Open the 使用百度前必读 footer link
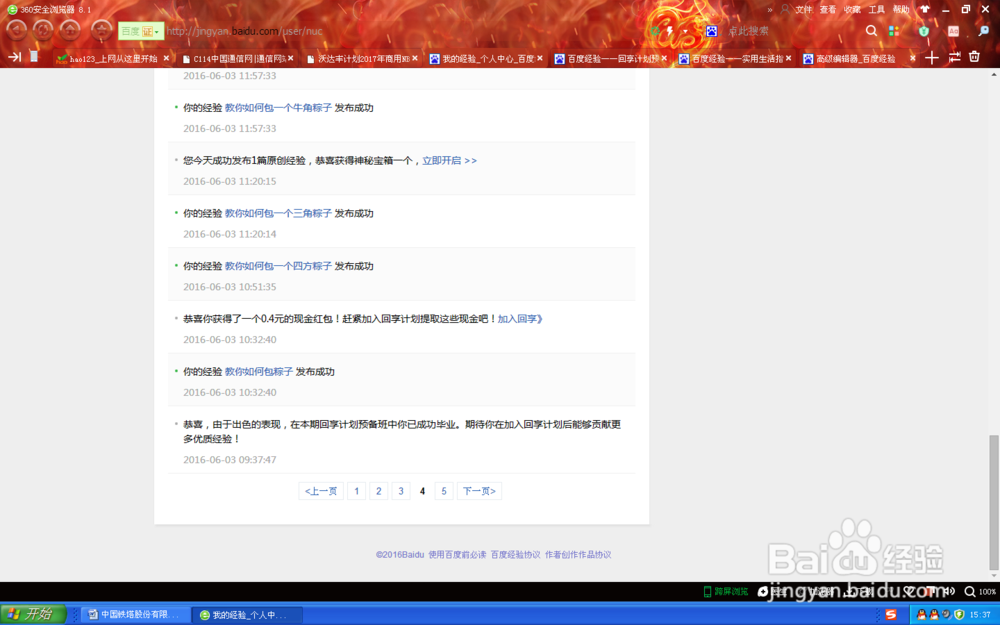 [457, 555]
